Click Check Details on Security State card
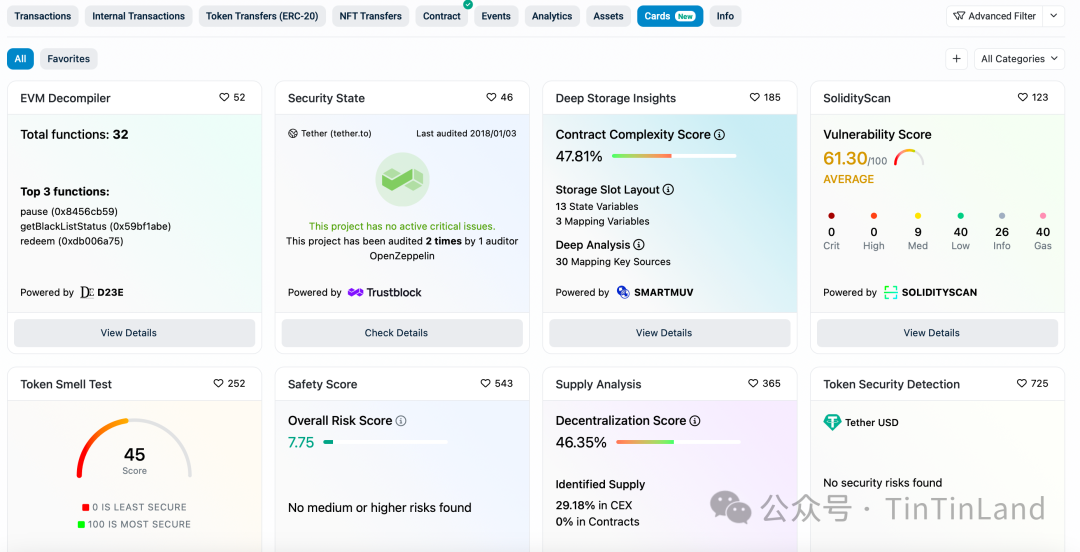1080x552 pixels. 396,333
